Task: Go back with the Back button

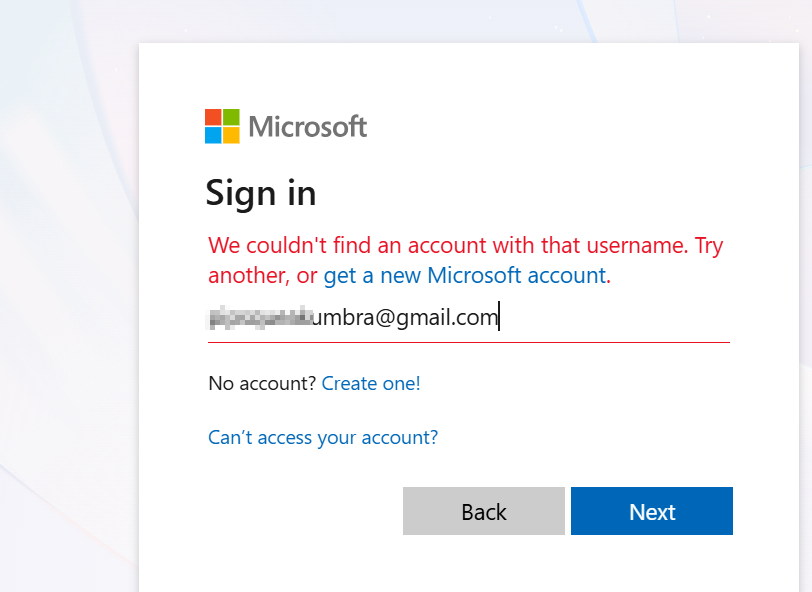Action: [484, 511]
